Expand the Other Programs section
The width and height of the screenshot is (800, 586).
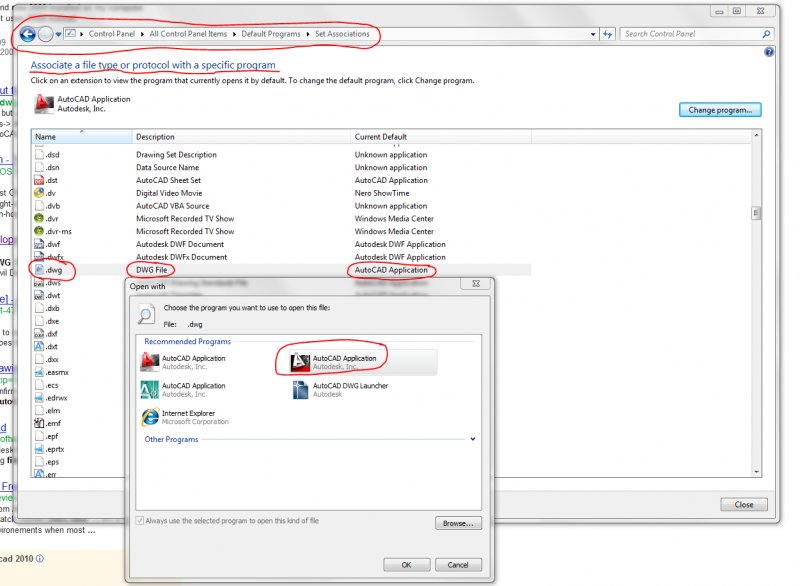(473, 439)
